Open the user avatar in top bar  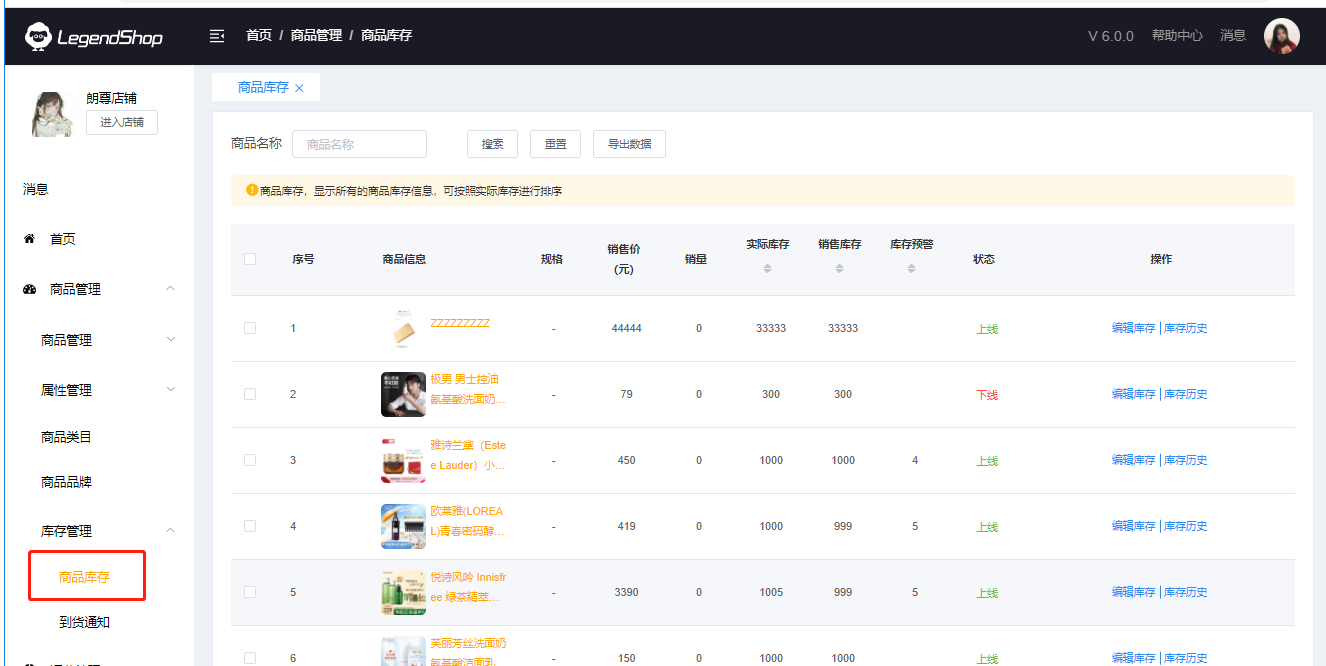coord(1281,36)
